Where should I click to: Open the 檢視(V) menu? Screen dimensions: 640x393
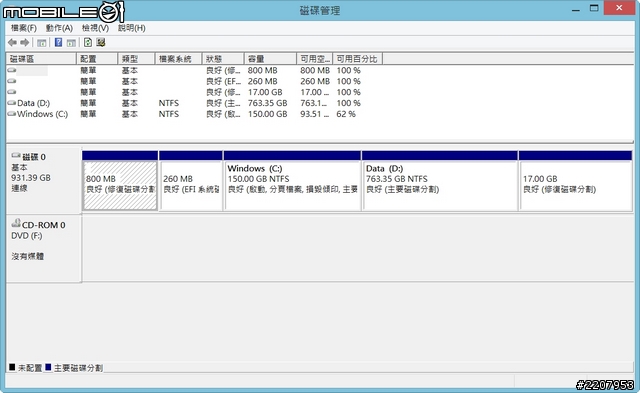click(95, 28)
